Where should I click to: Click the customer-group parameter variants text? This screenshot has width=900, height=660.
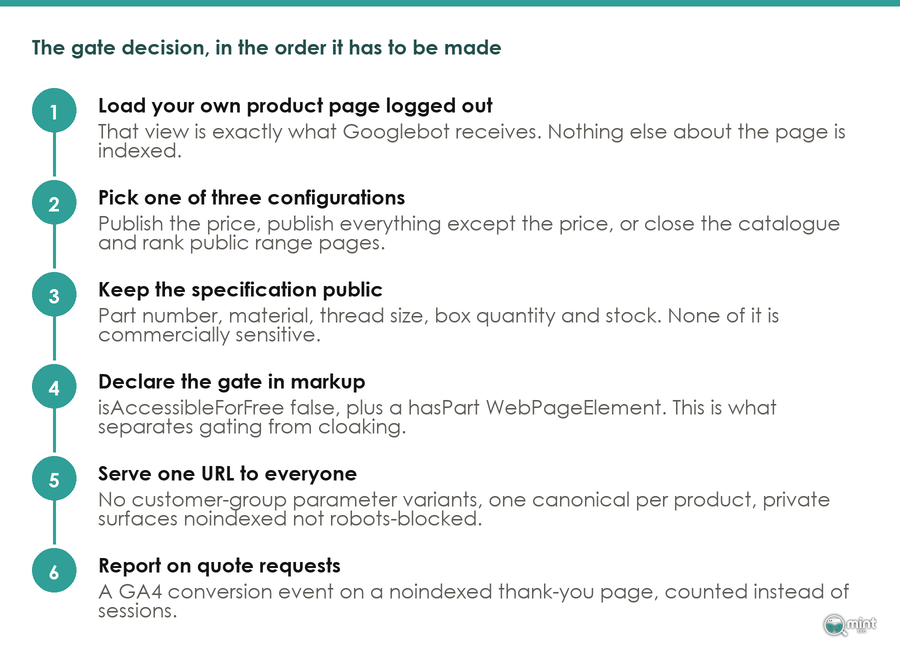pyautogui.click(x=464, y=508)
